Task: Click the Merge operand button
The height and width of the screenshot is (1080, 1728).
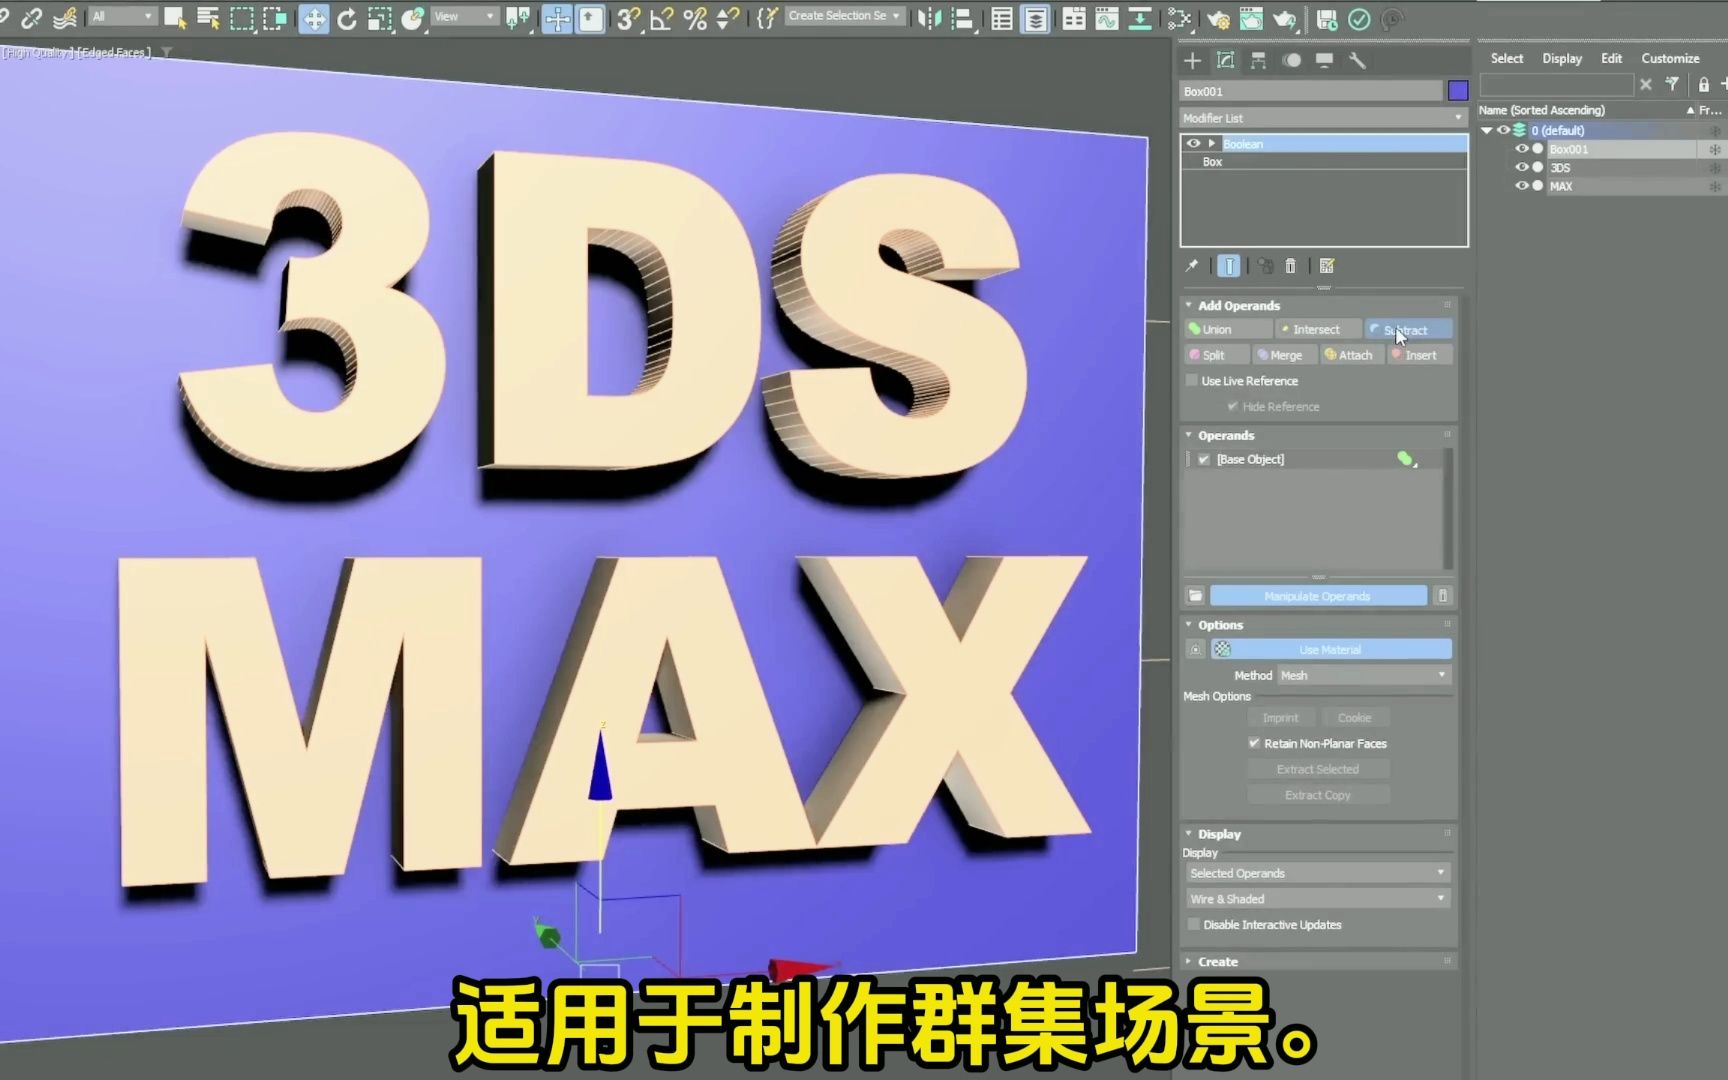Action: point(1285,355)
